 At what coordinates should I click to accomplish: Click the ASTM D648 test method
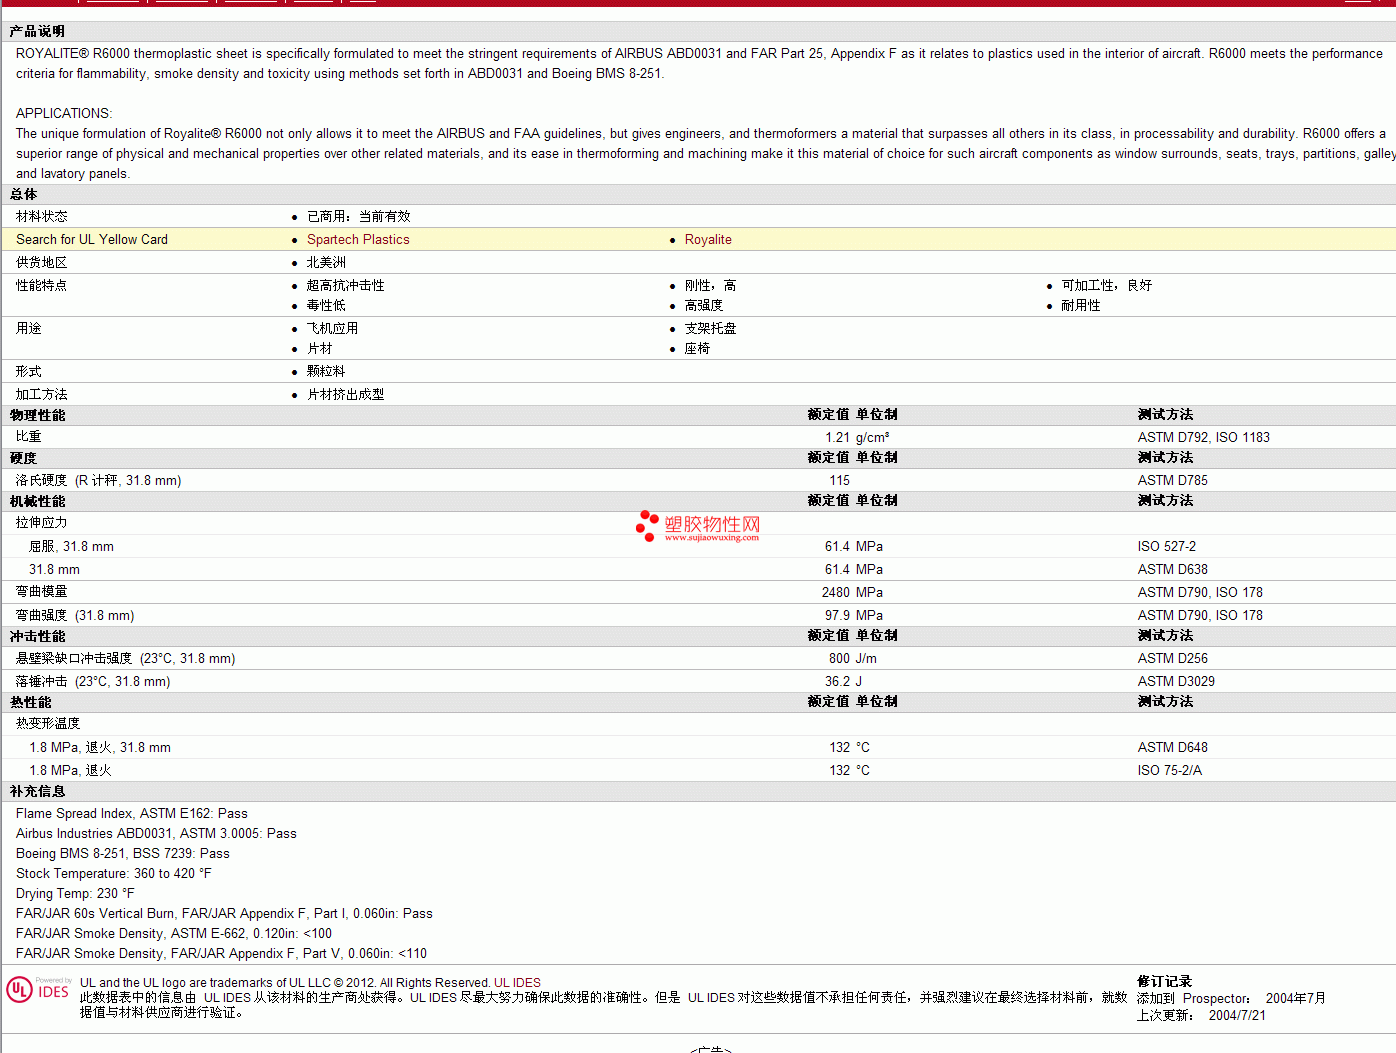tap(1173, 748)
